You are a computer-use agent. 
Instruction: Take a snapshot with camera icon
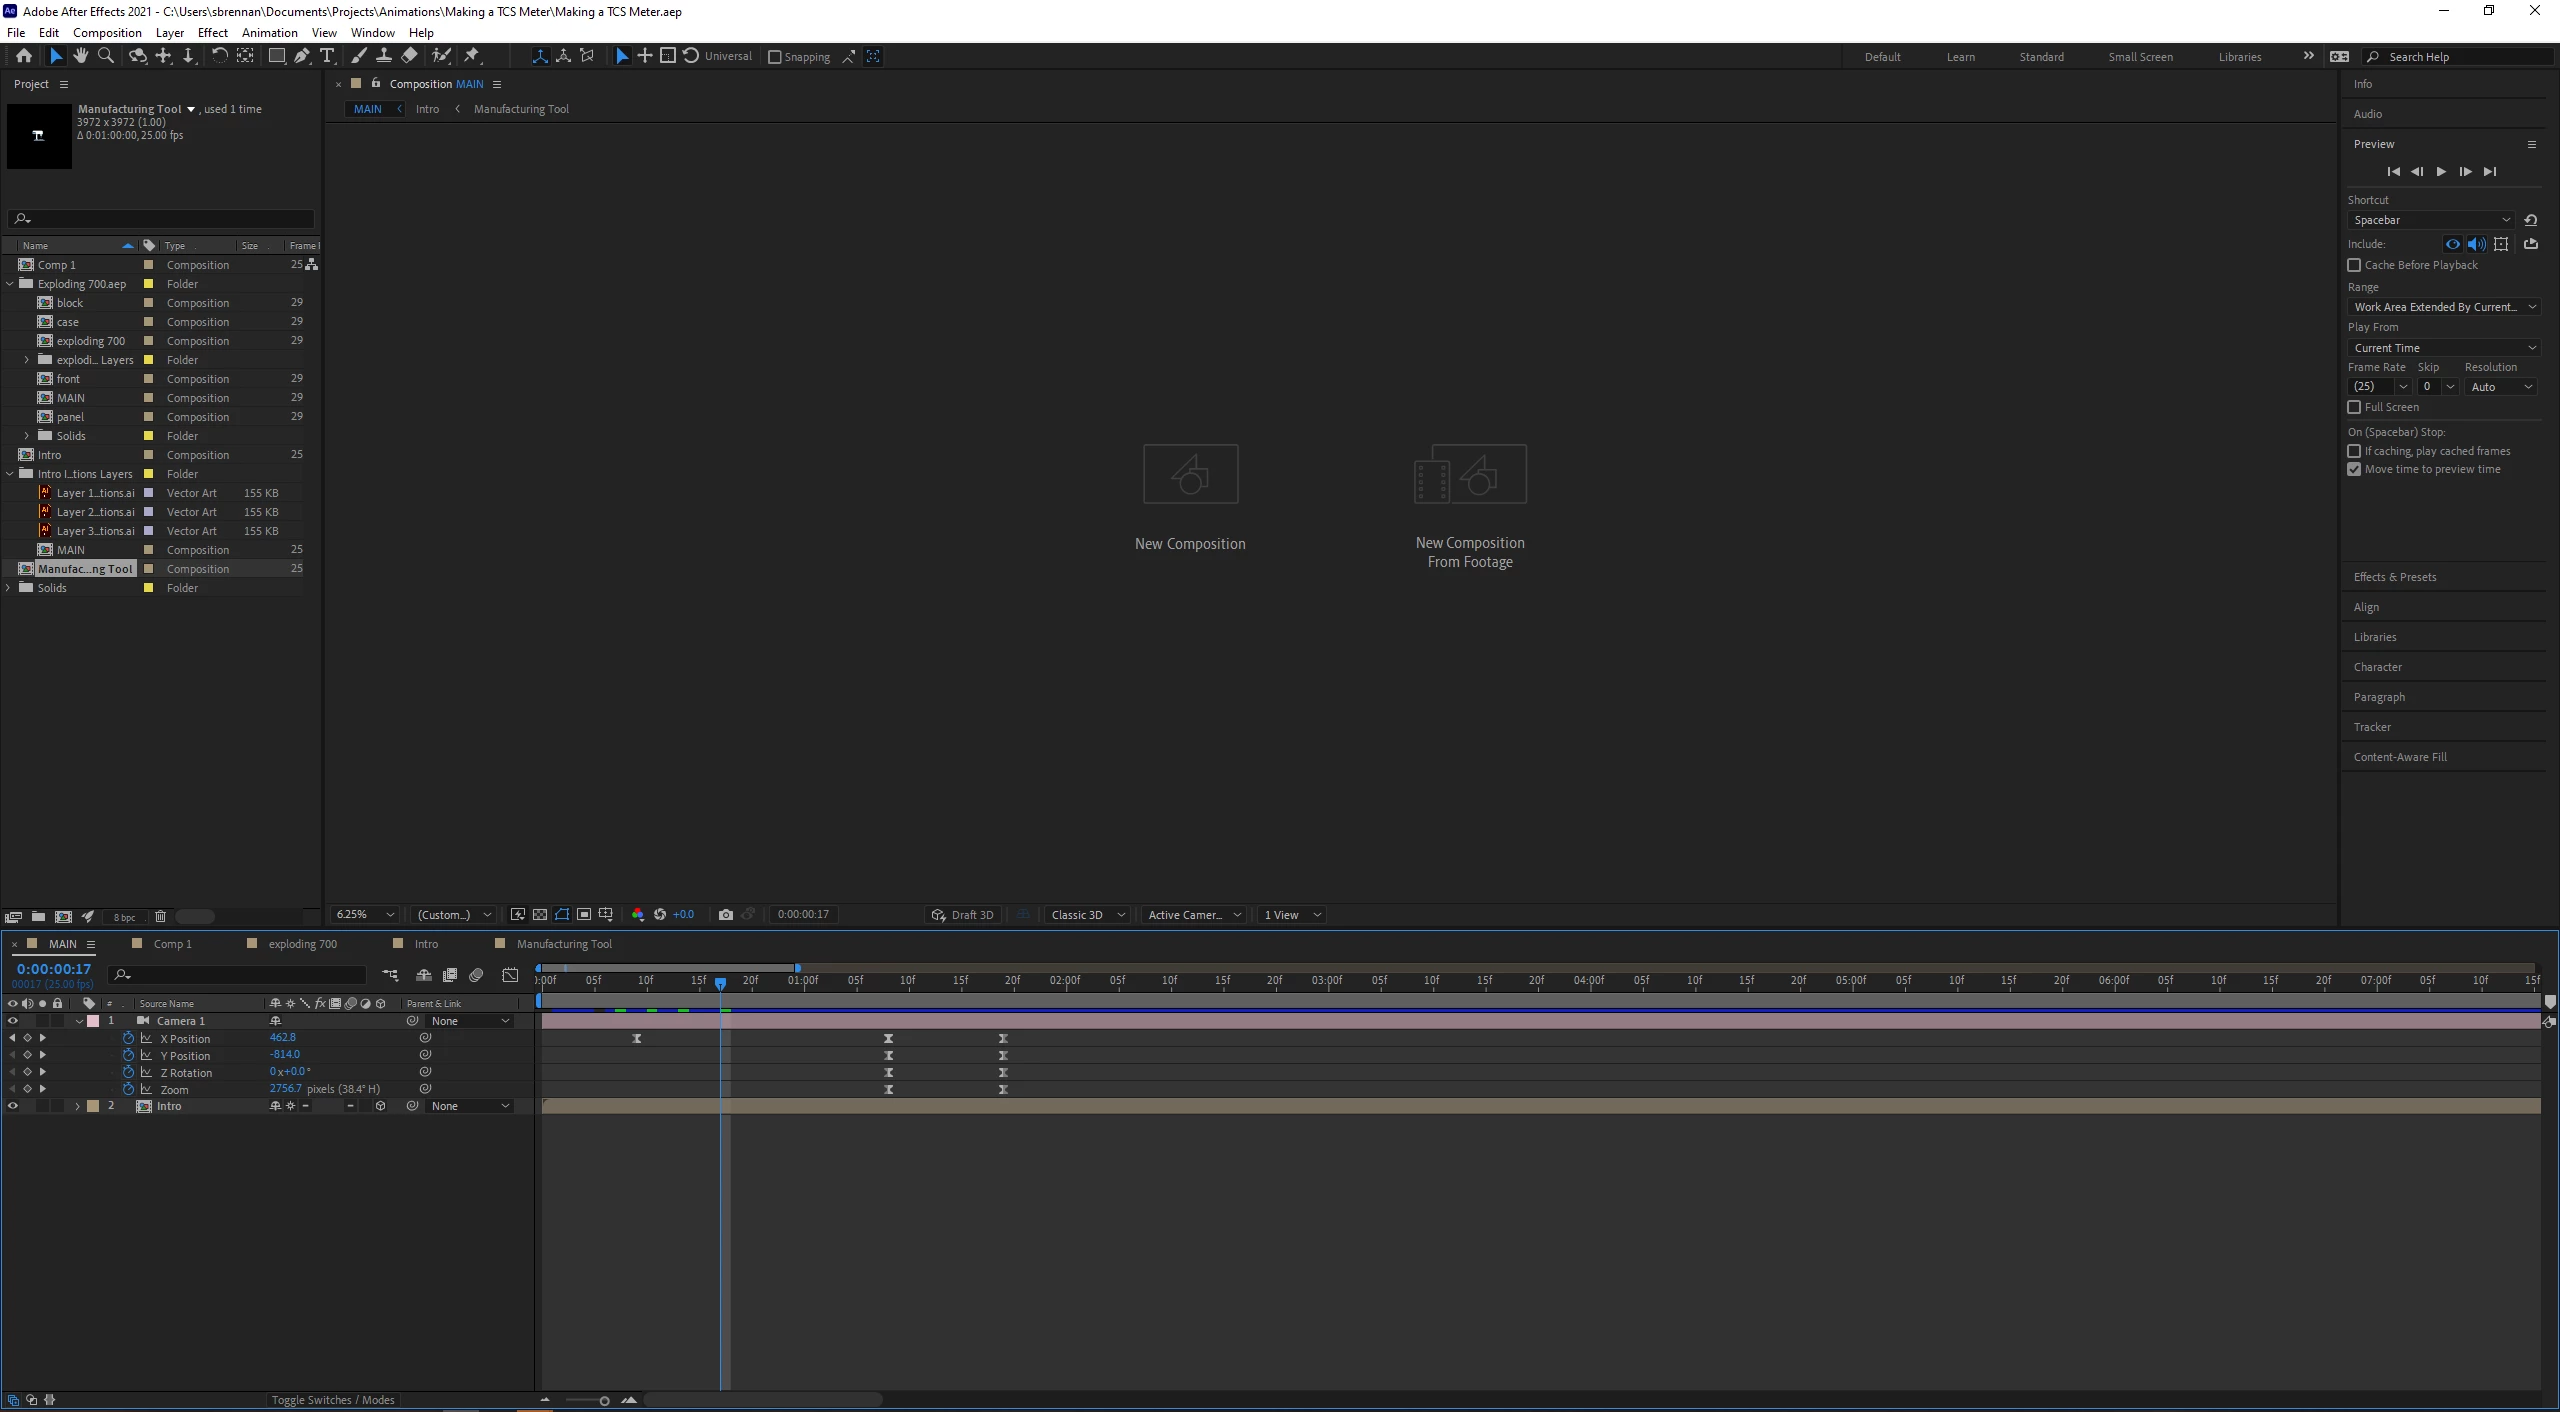click(x=726, y=914)
